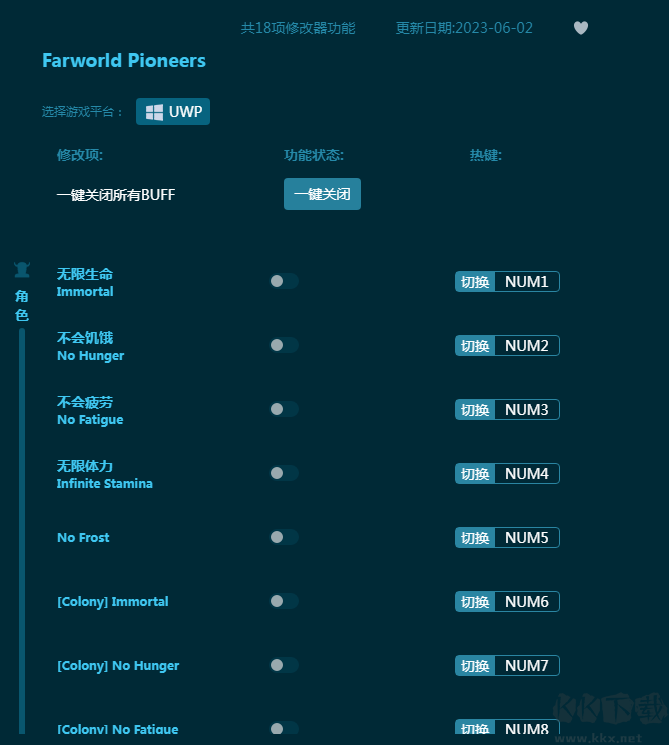Click the 切换 button beside NUM3

coord(475,410)
